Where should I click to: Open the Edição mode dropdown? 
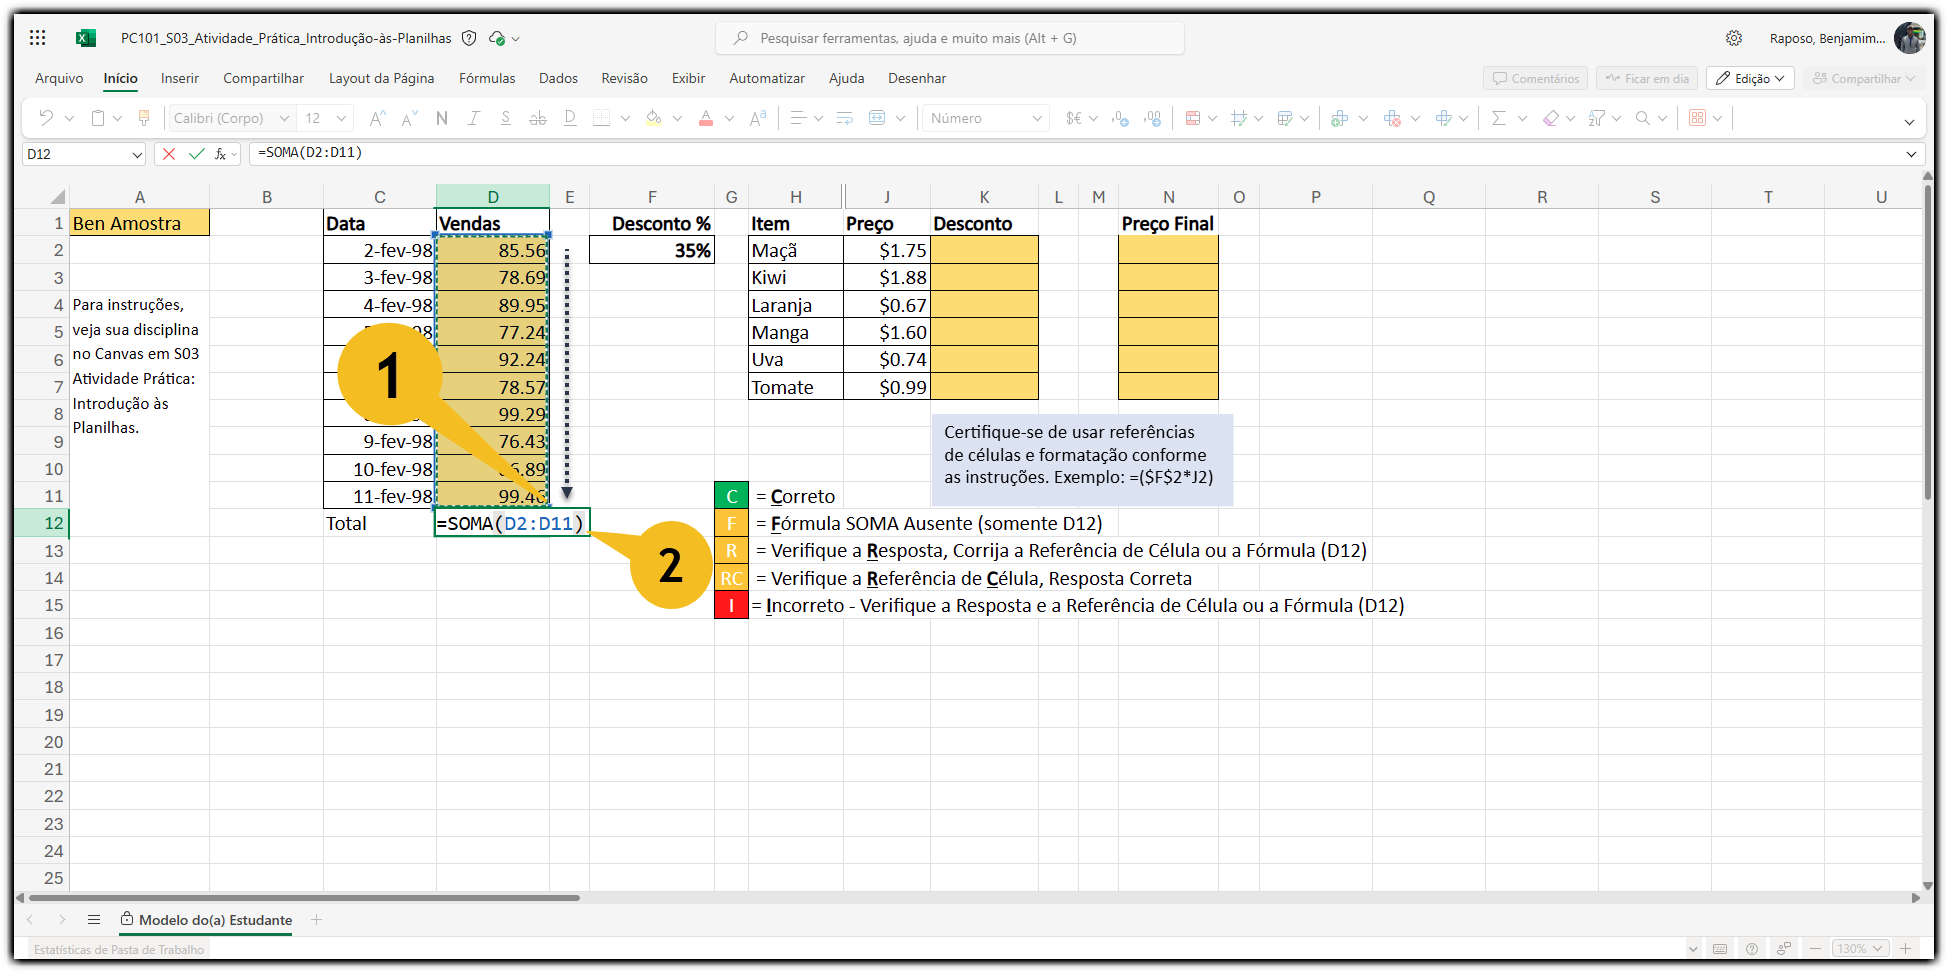[1750, 78]
